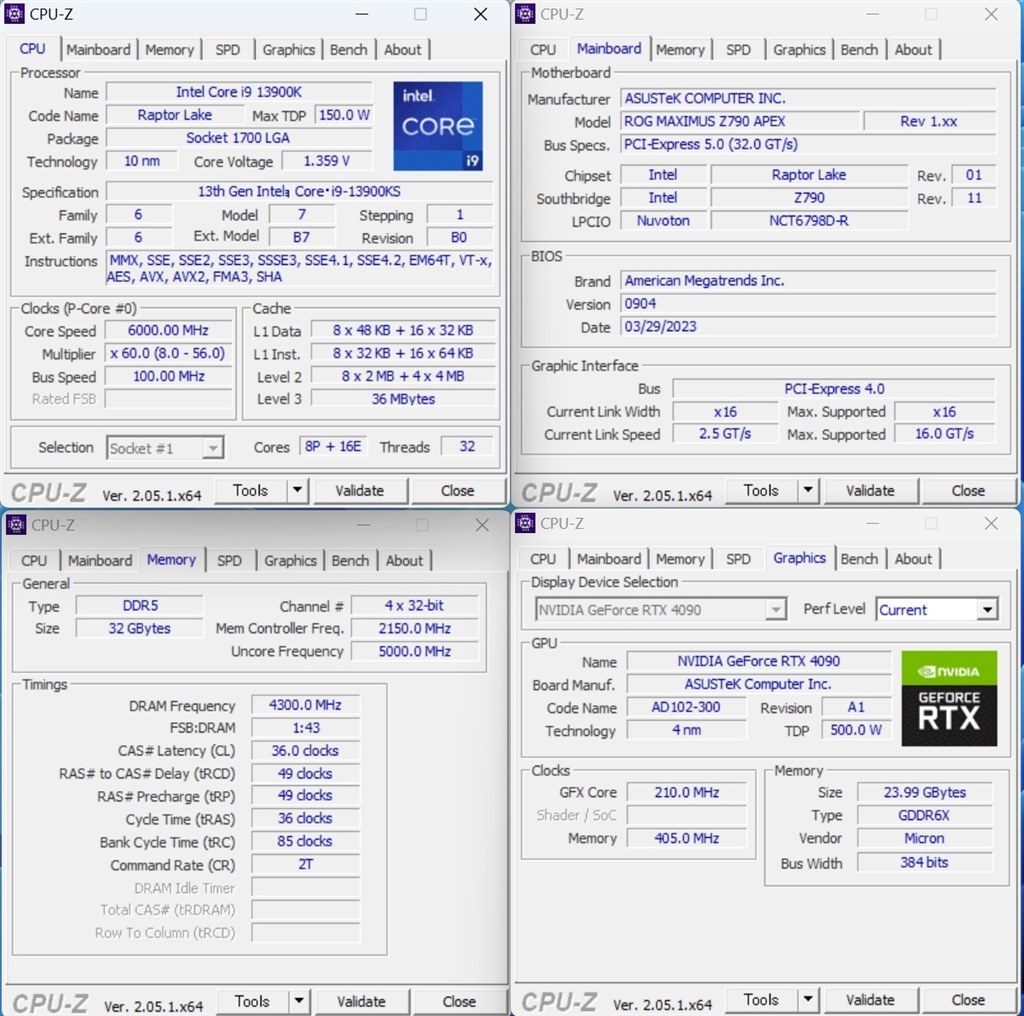This screenshot has width=1024, height=1016.
Task: Open Tools dropdown arrow in the Mainboard window
Action: coord(808,490)
